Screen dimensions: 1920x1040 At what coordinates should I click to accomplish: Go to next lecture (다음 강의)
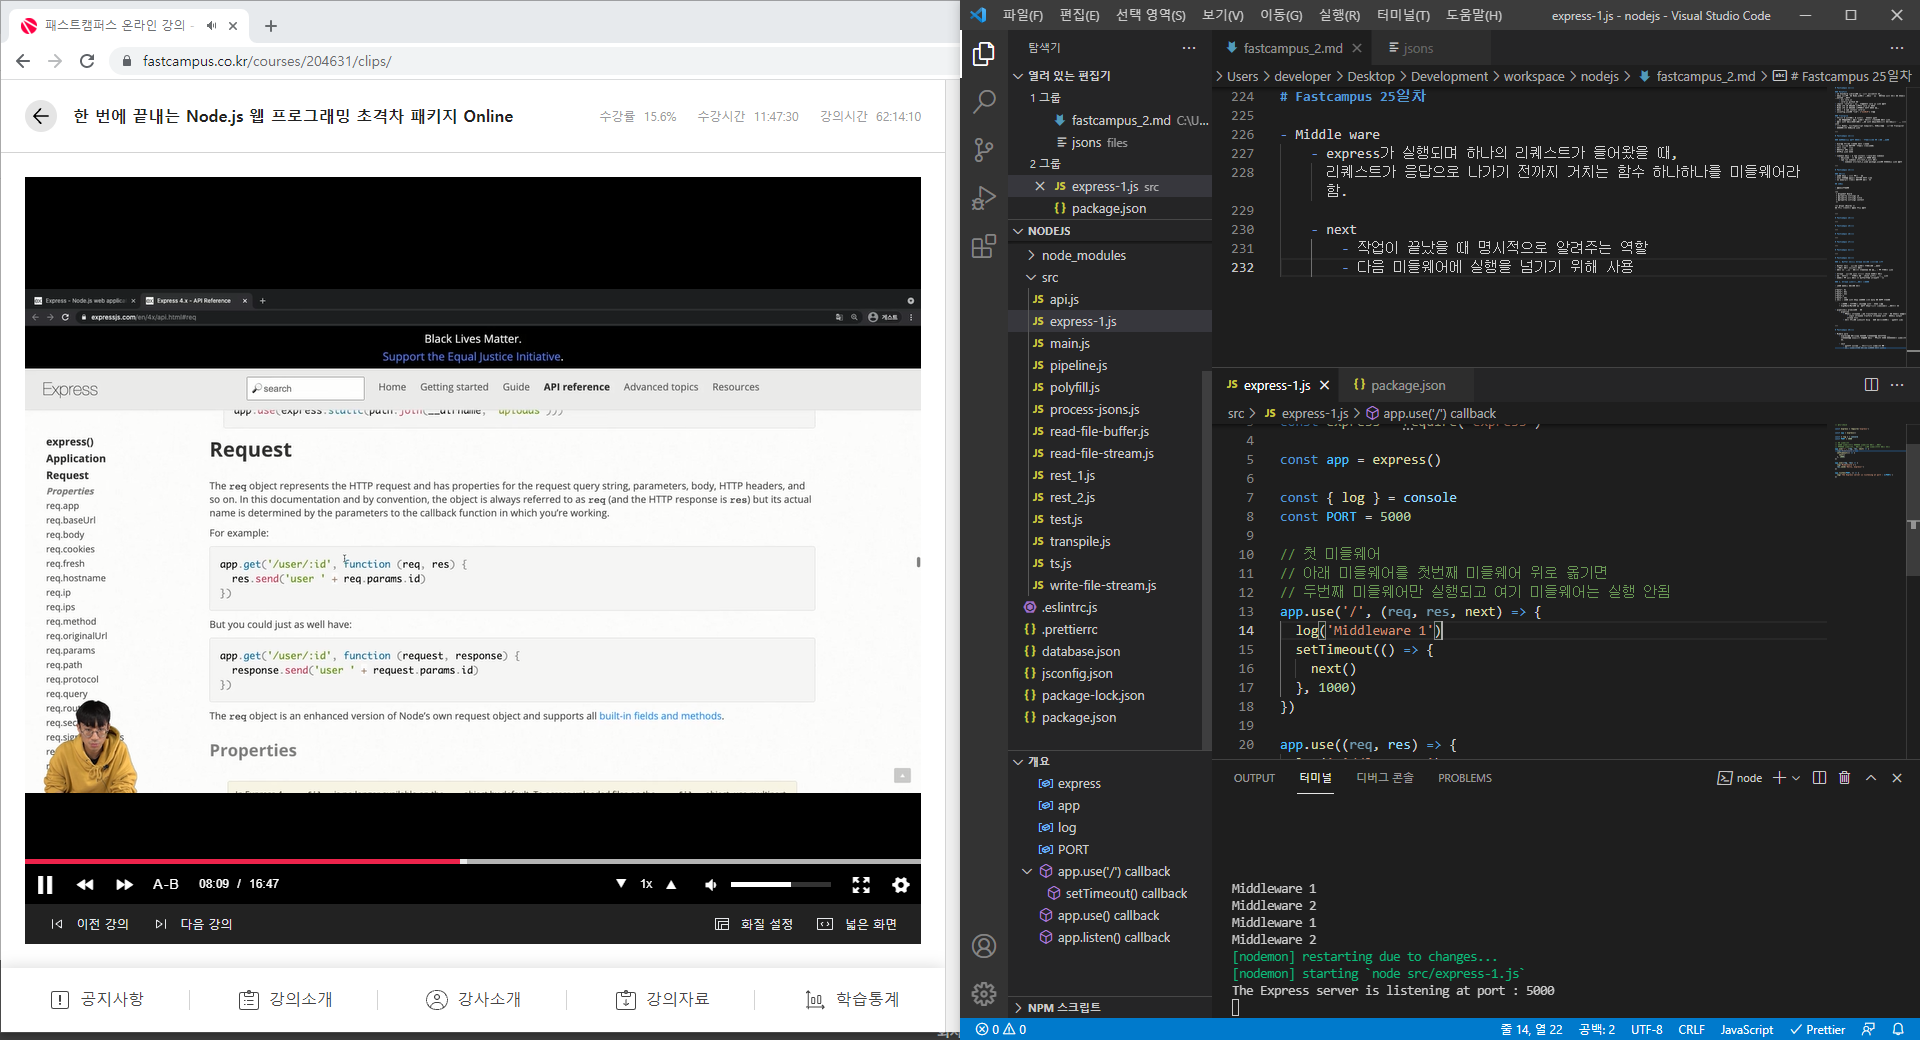click(194, 924)
